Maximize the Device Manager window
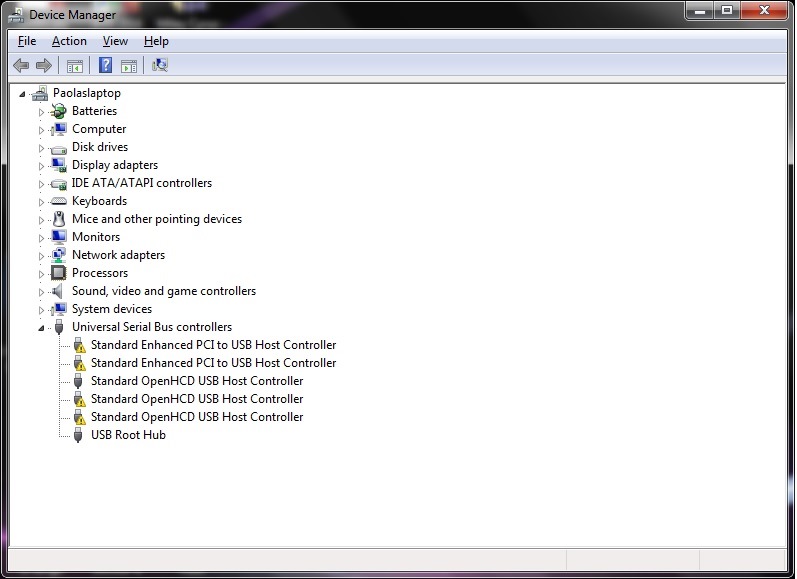 pyautogui.click(x=727, y=10)
